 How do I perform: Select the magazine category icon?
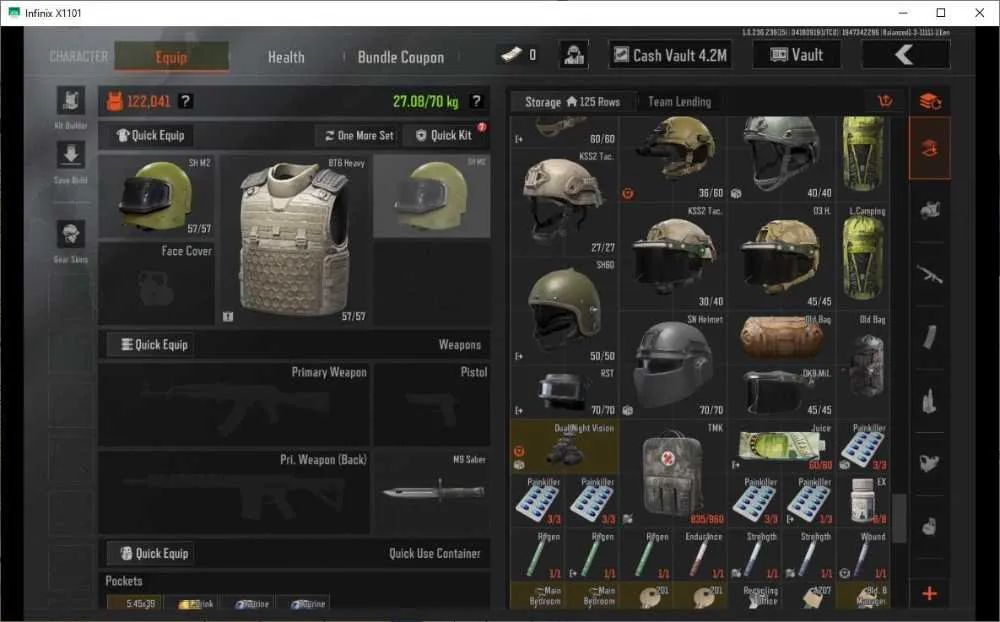[930, 337]
